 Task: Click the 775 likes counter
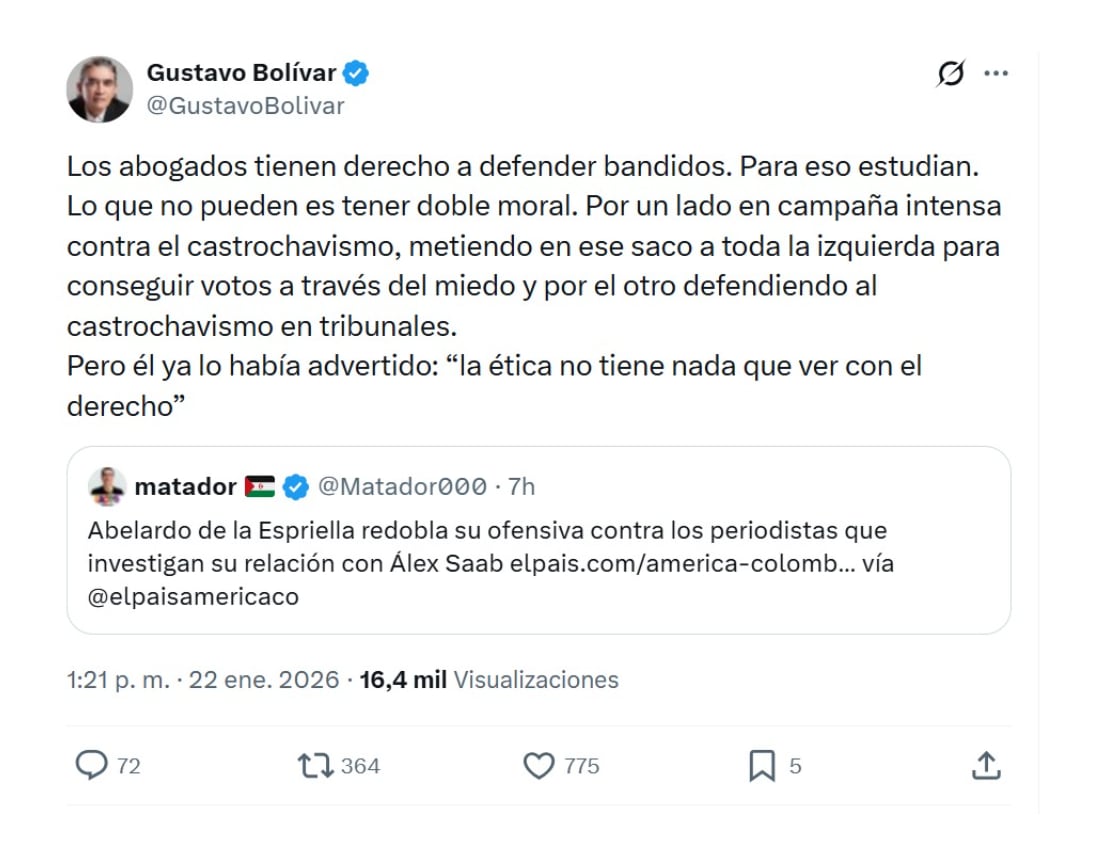(580, 765)
